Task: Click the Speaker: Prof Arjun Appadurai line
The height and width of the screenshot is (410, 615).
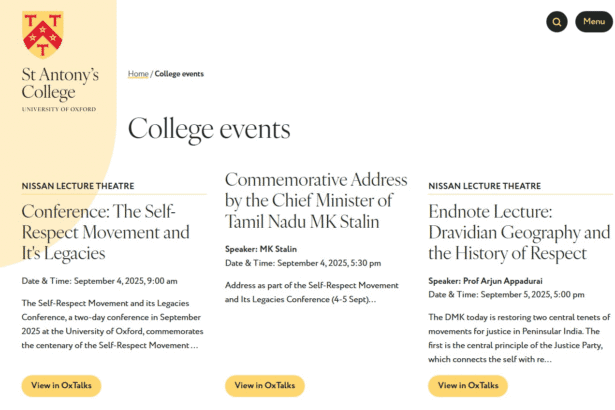Action: 485,281
